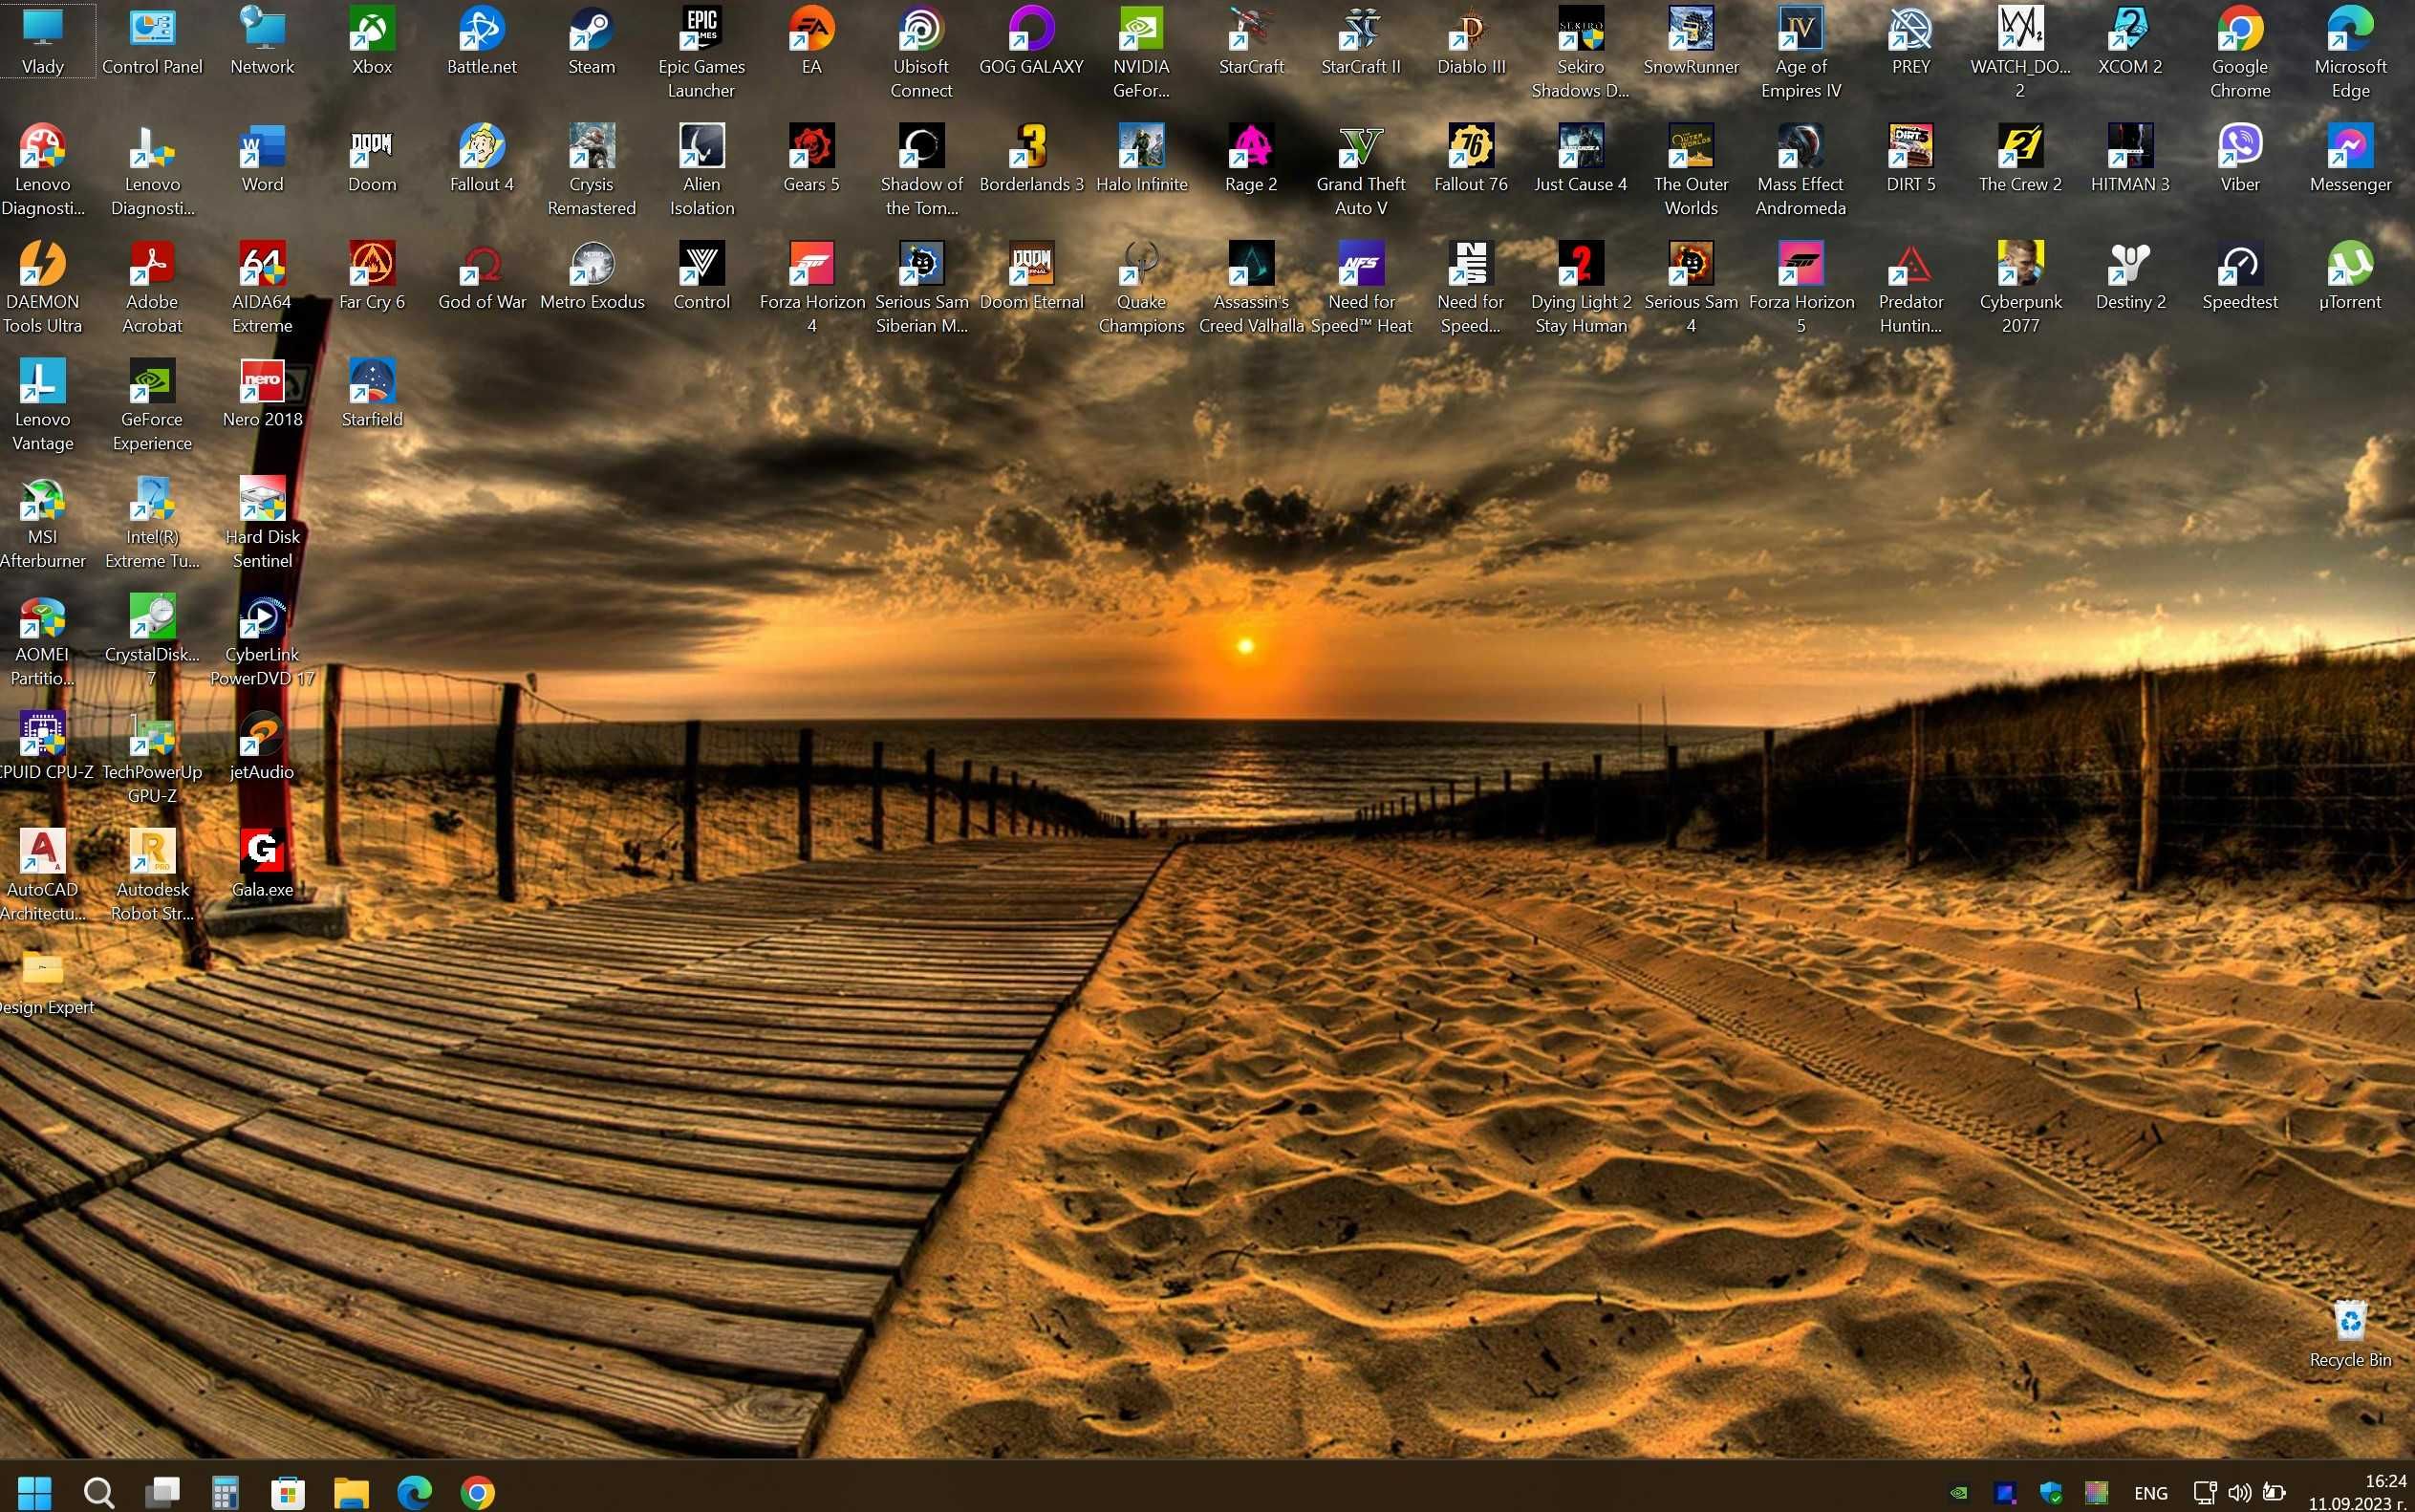Select the Epic Games Launcher icon

click(701, 52)
